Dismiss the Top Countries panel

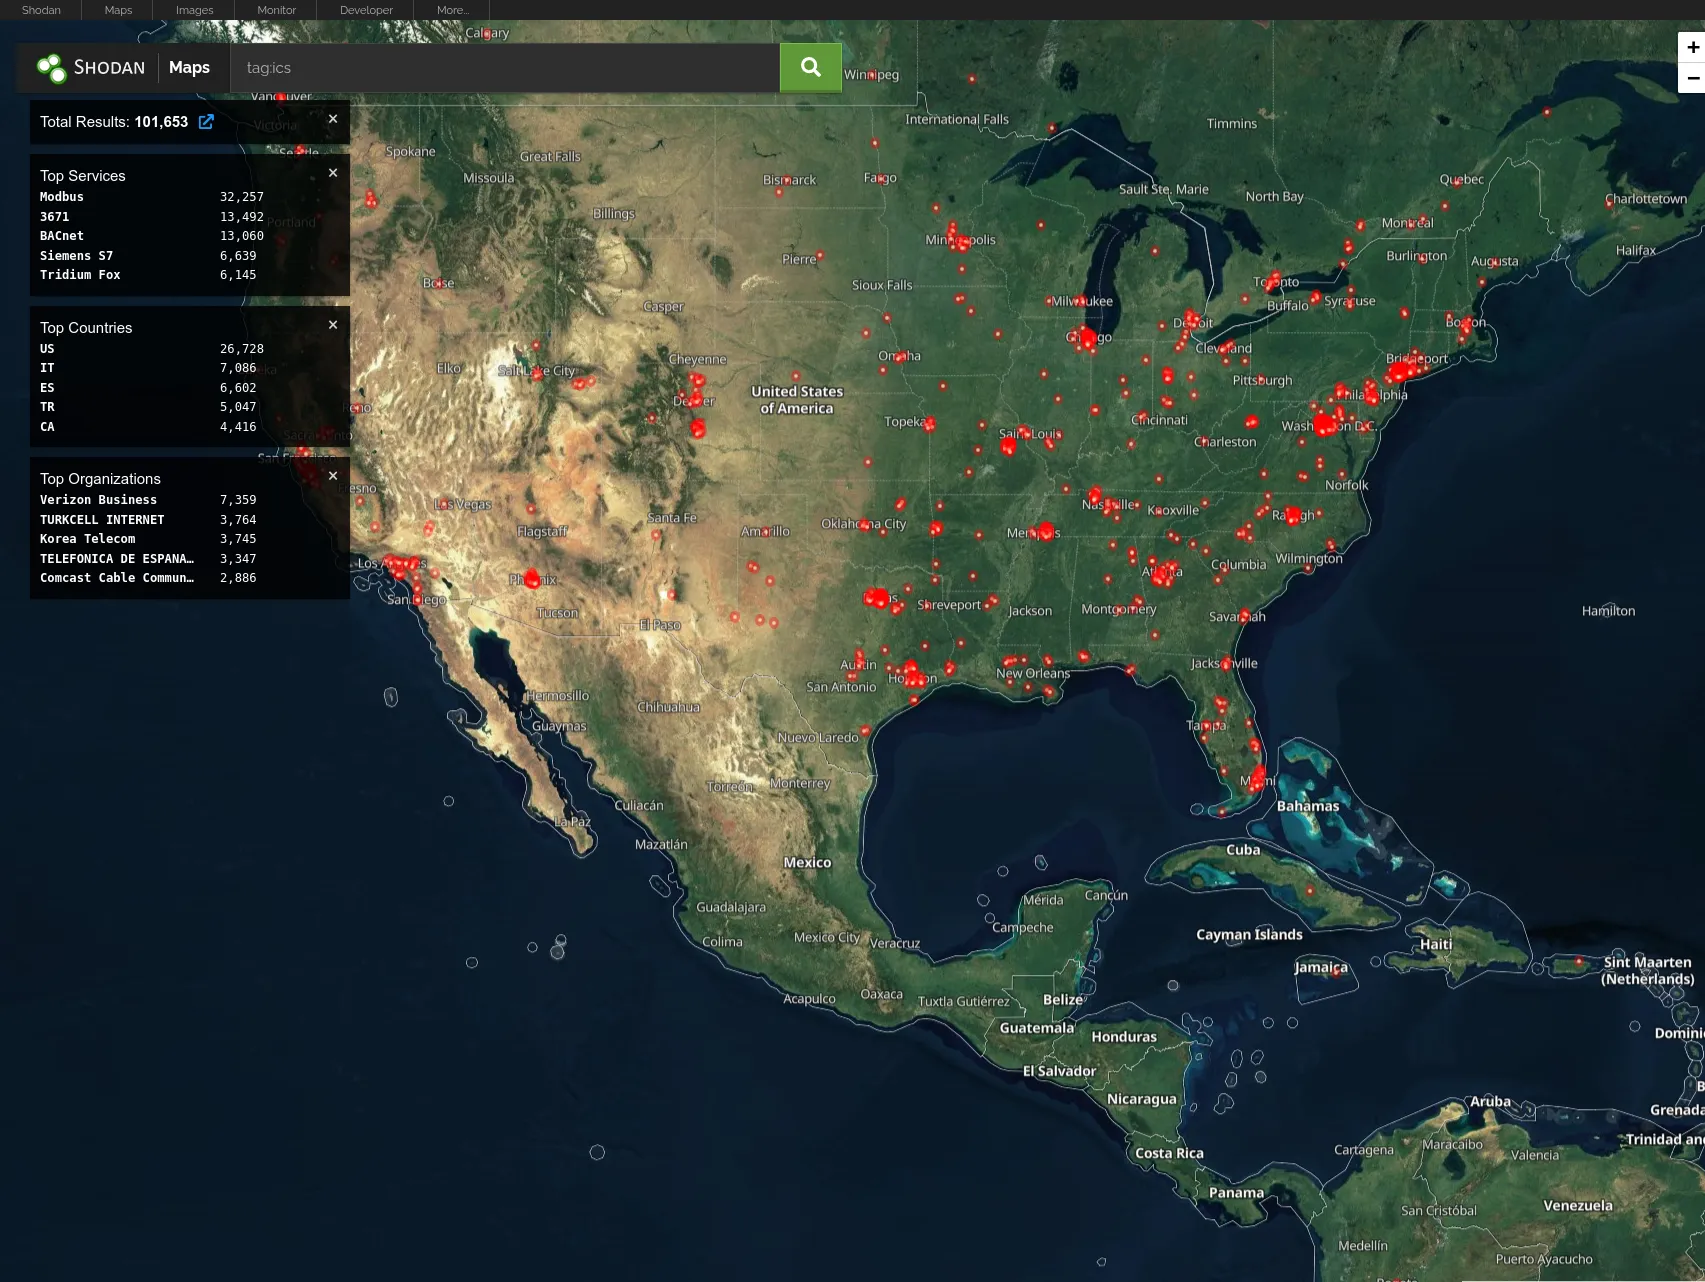333,324
